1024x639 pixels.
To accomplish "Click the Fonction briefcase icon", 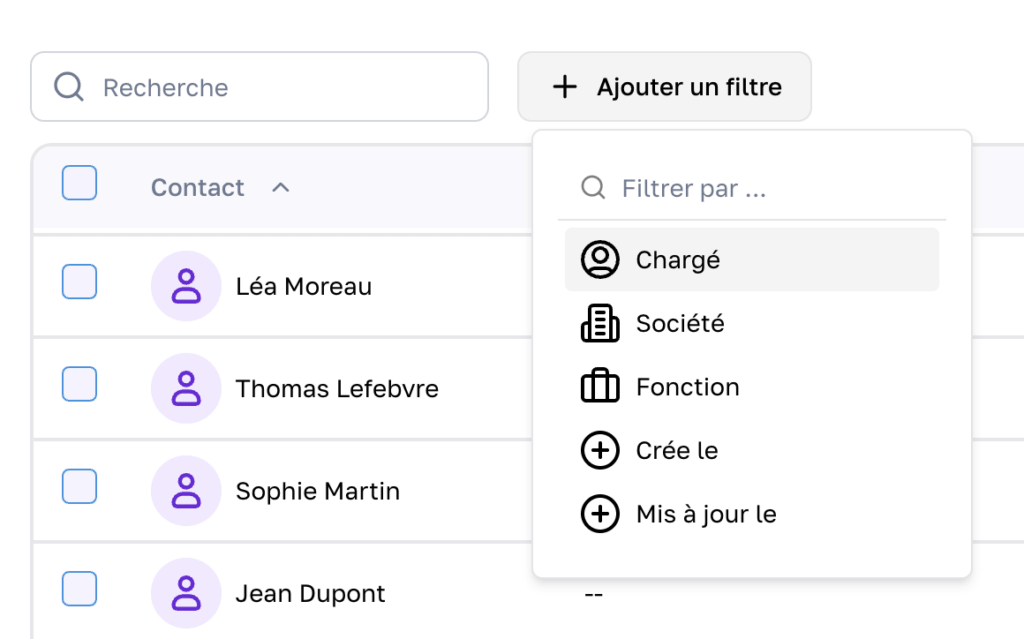I will [600, 387].
